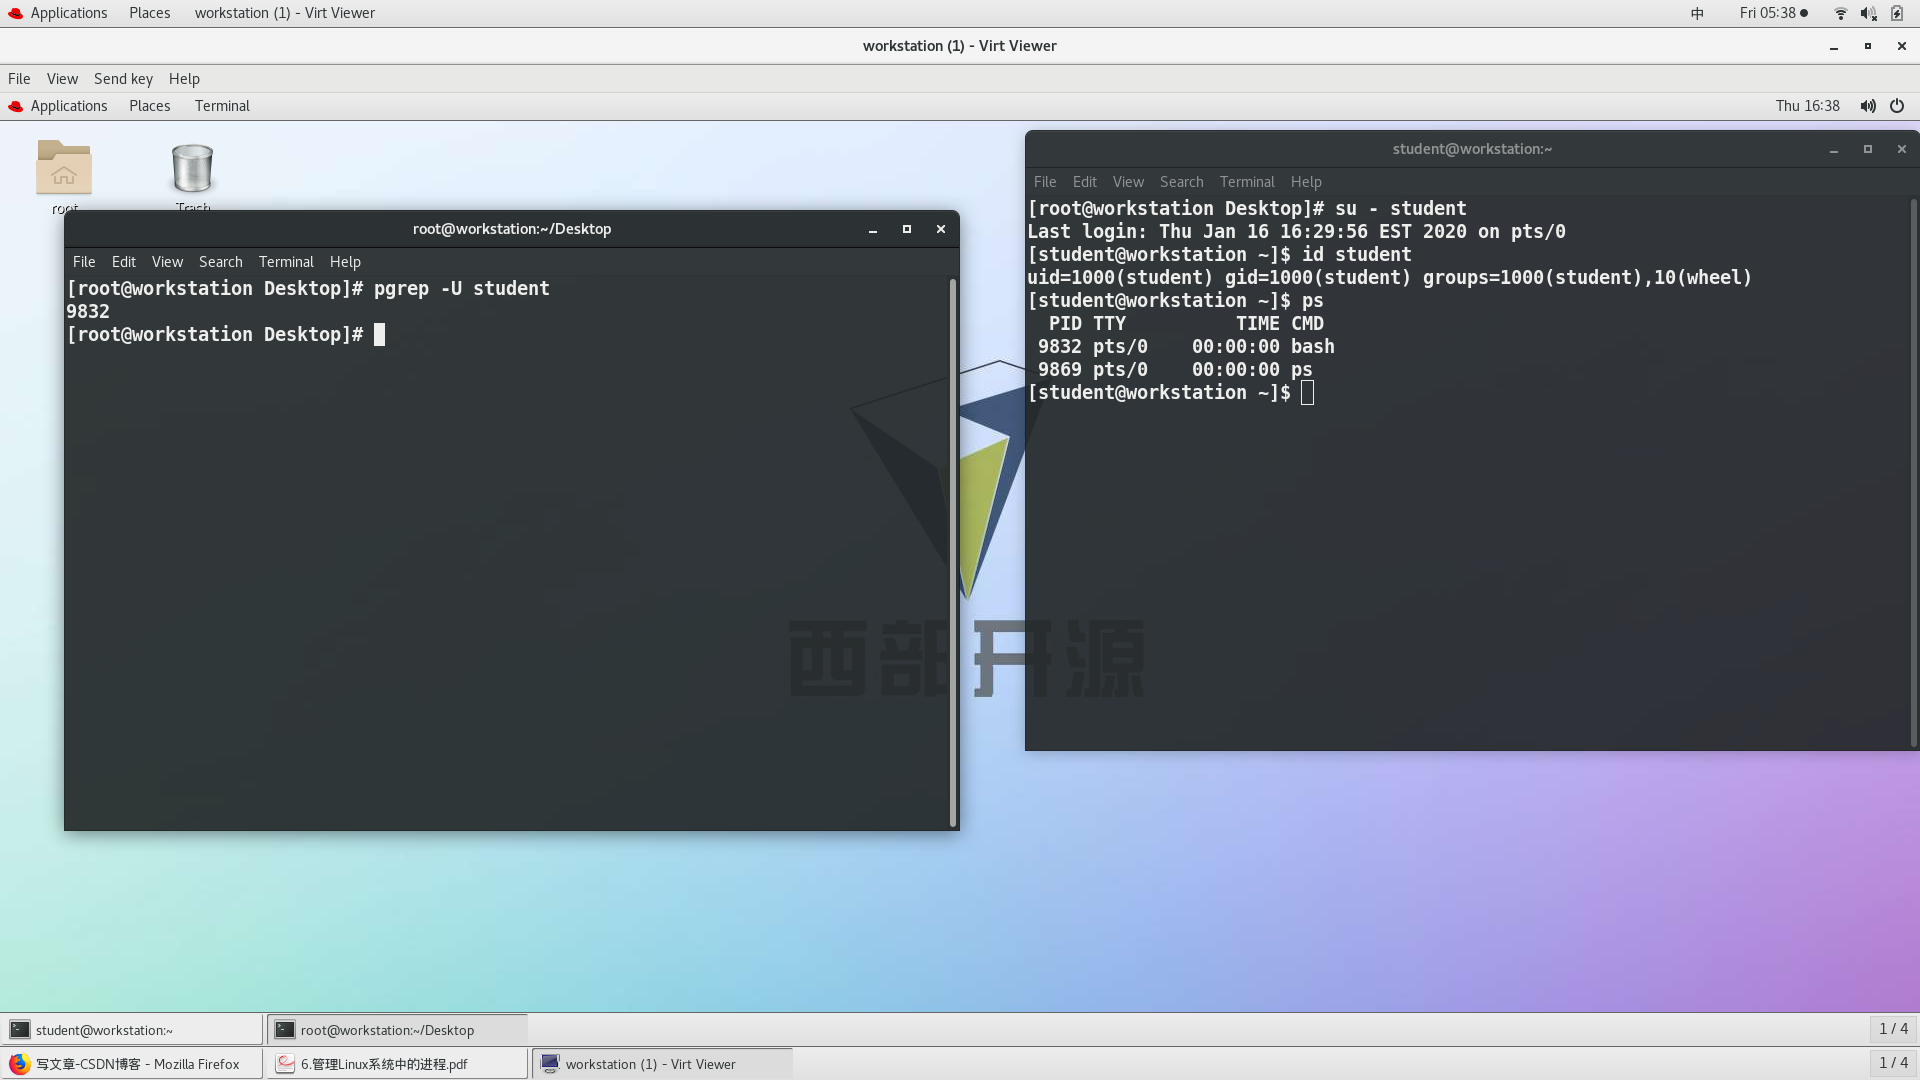The height and width of the screenshot is (1080, 1920).
Task: Maximize the root terminal window
Action: click(907, 229)
